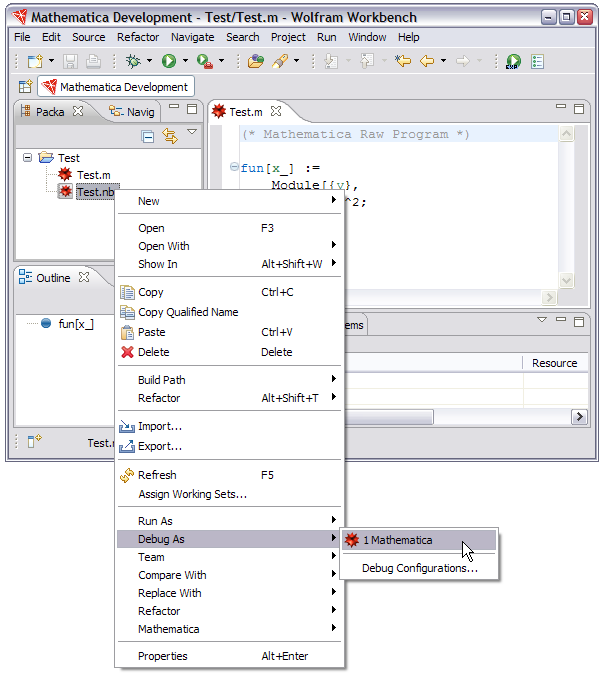Open the Back history dropdown arrow

click(443, 61)
